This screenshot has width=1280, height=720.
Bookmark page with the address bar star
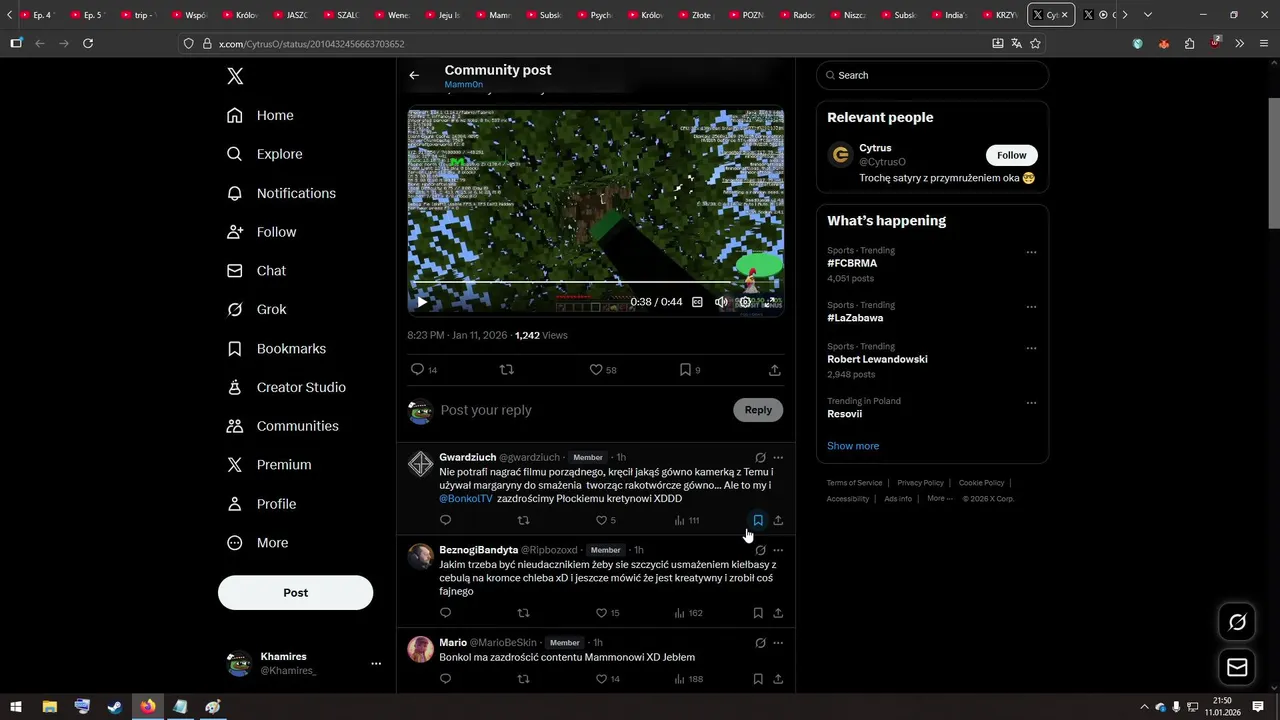coord(1035,44)
